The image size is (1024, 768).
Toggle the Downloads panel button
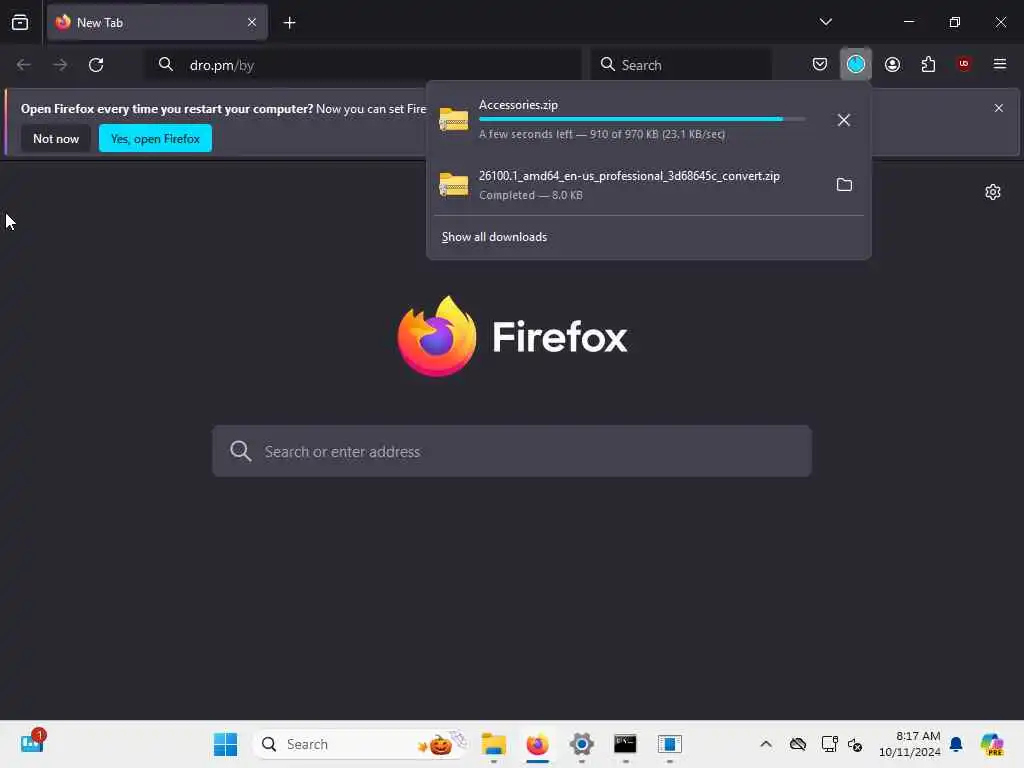point(856,64)
